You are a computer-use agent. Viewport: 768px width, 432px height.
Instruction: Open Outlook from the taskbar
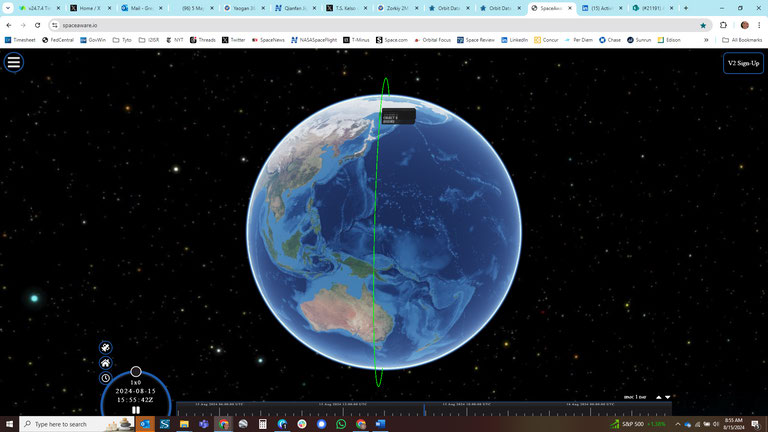(x=145, y=424)
